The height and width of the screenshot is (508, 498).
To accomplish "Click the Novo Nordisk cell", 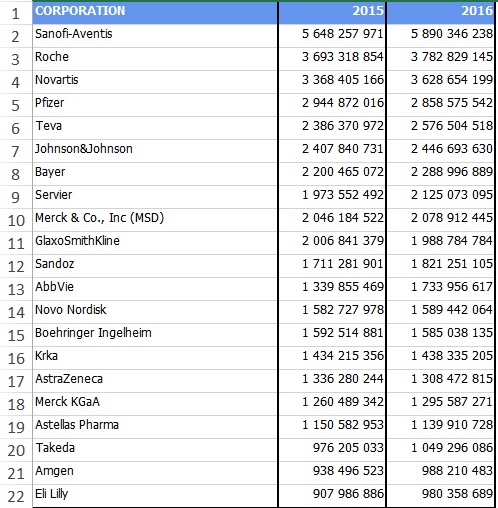I will (x=155, y=312).
